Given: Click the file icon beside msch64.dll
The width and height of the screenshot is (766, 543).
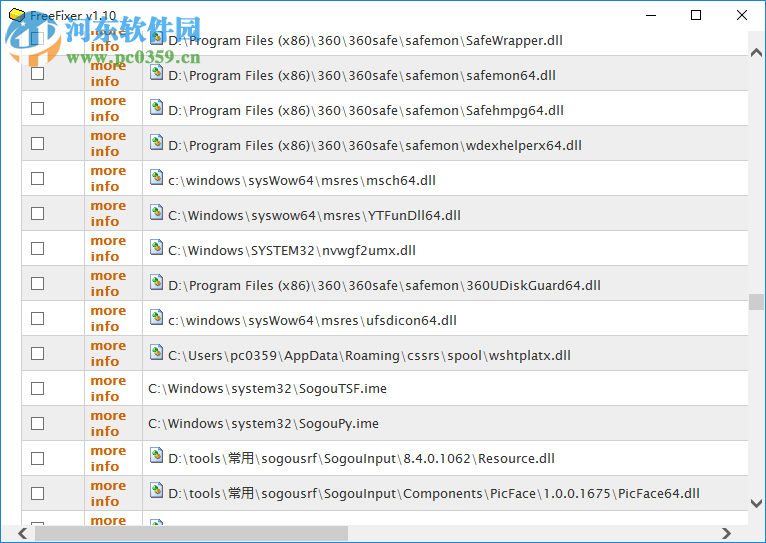Looking at the screenshot, I should [x=156, y=177].
